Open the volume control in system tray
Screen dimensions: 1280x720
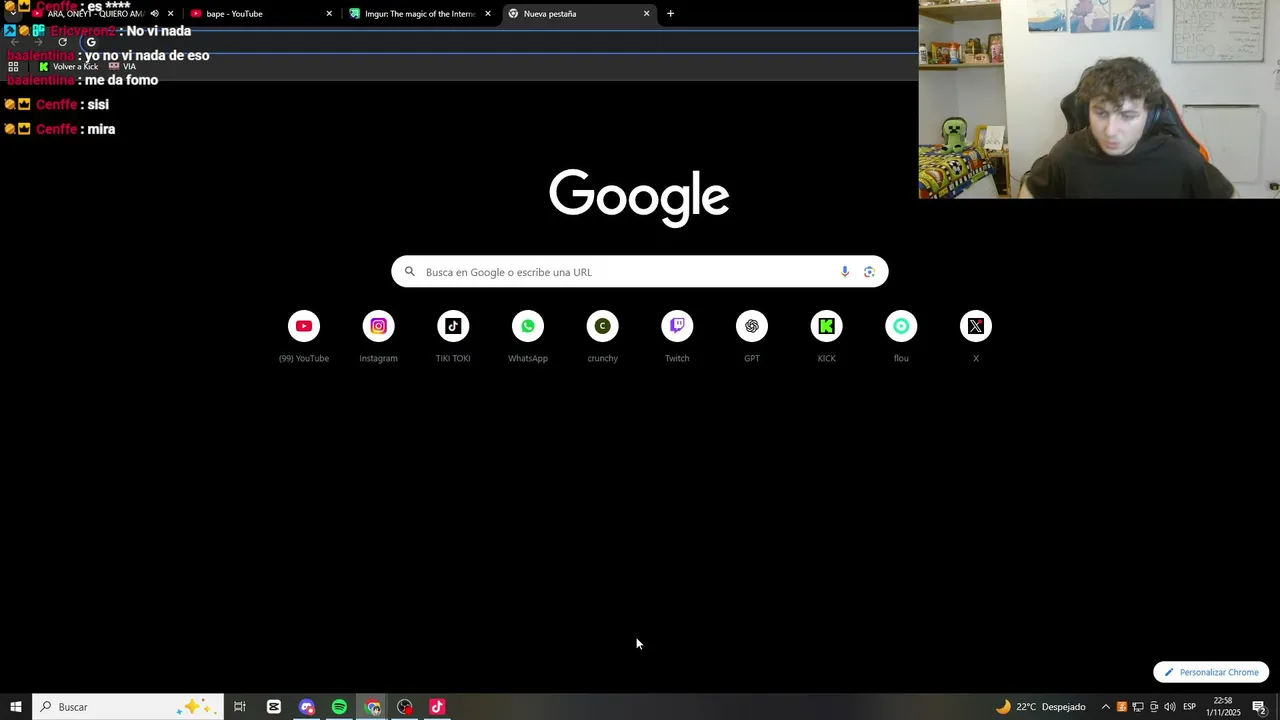pos(1169,707)
